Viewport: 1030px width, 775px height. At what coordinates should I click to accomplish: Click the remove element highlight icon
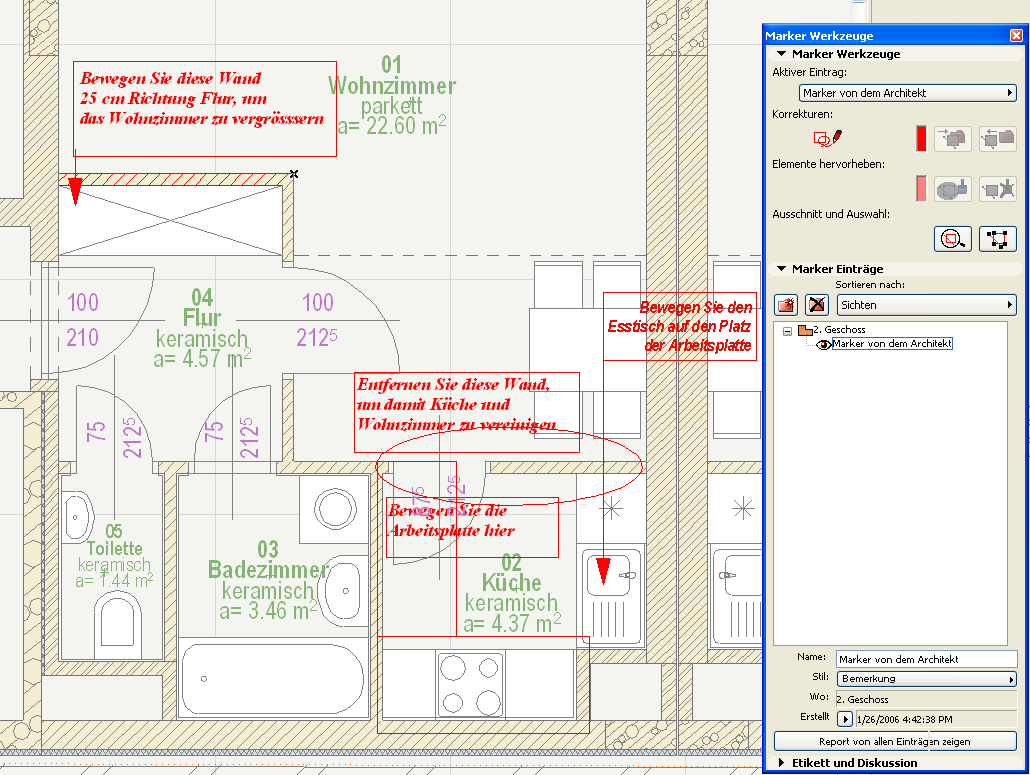(998, 189)
